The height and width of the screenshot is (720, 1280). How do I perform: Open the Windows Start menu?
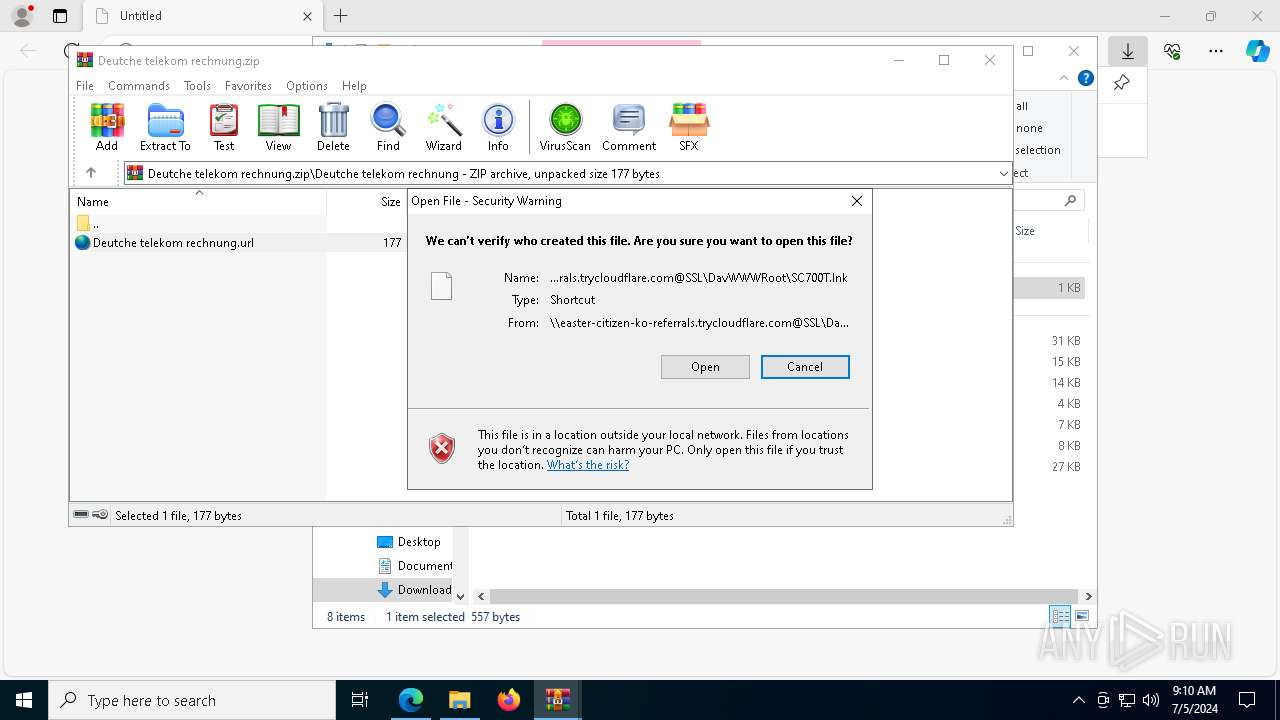coord(24,700)
